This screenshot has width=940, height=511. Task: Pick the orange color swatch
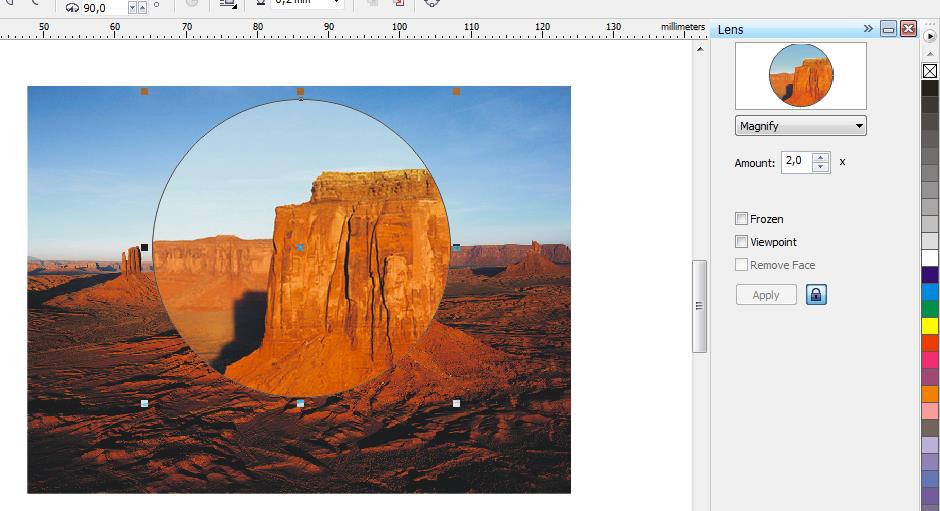(930, 393)
